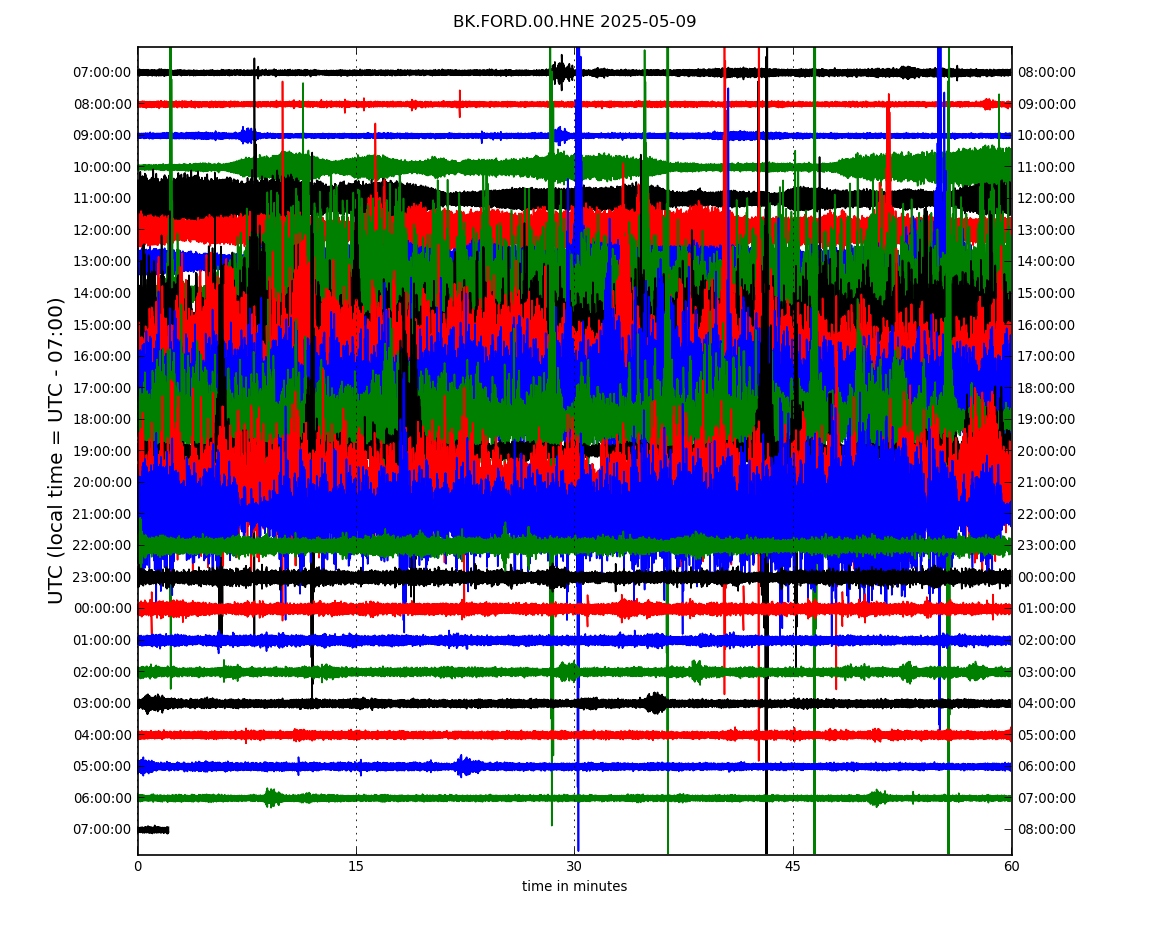
Task: Click left-axis UTC label 18:00:00
Action: [x=103, y=420]
